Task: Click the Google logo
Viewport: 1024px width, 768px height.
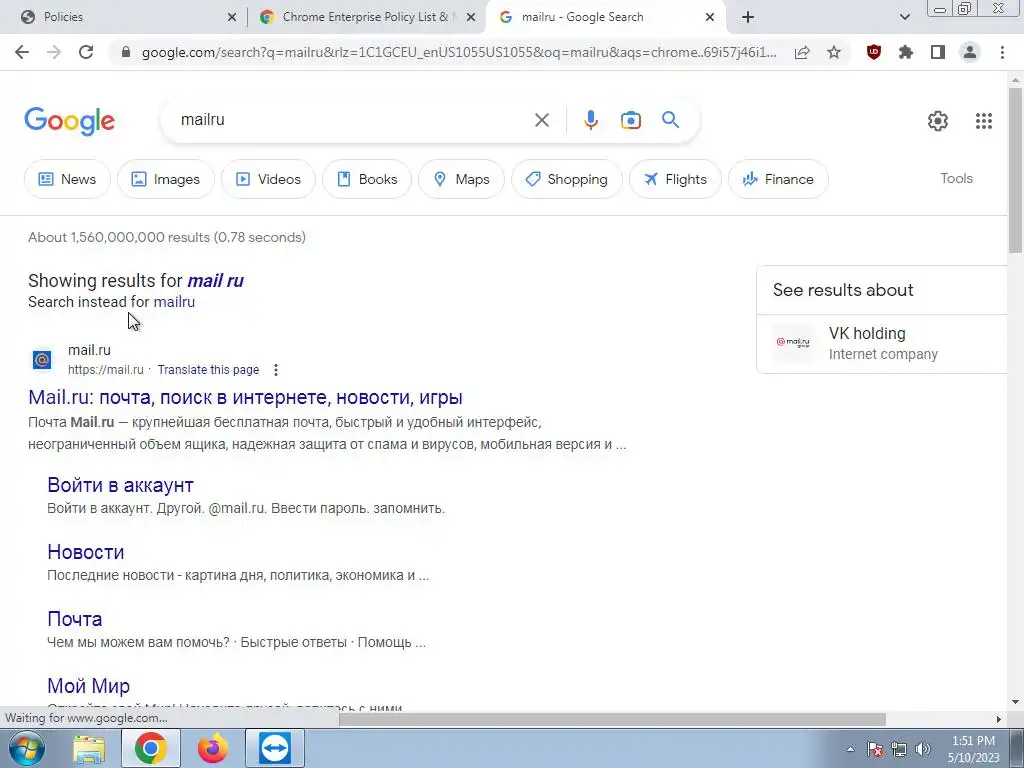Action: tap(70, 121)
